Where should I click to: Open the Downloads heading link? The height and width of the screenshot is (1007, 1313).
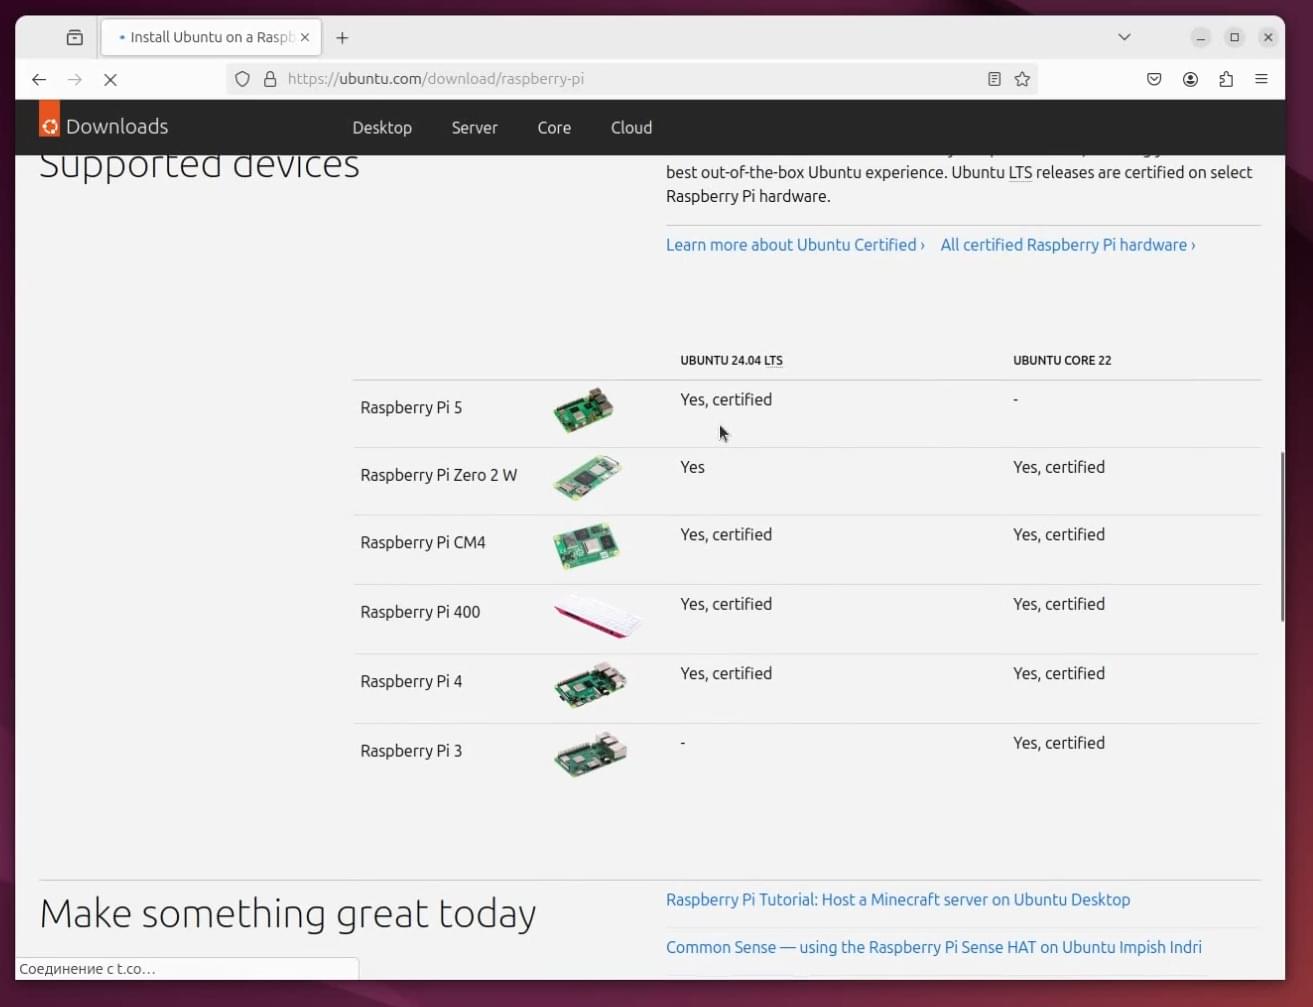pos(117,127)
